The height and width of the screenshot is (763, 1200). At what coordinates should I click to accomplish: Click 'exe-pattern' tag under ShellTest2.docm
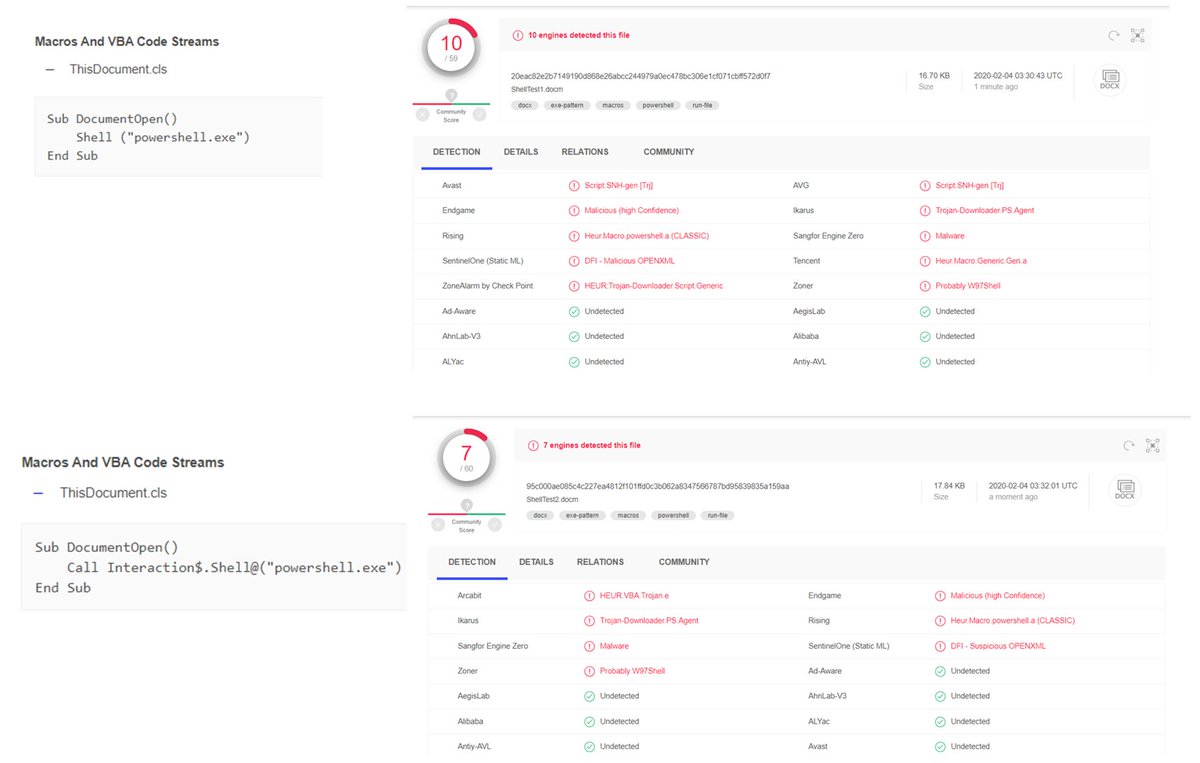(581, 515)
